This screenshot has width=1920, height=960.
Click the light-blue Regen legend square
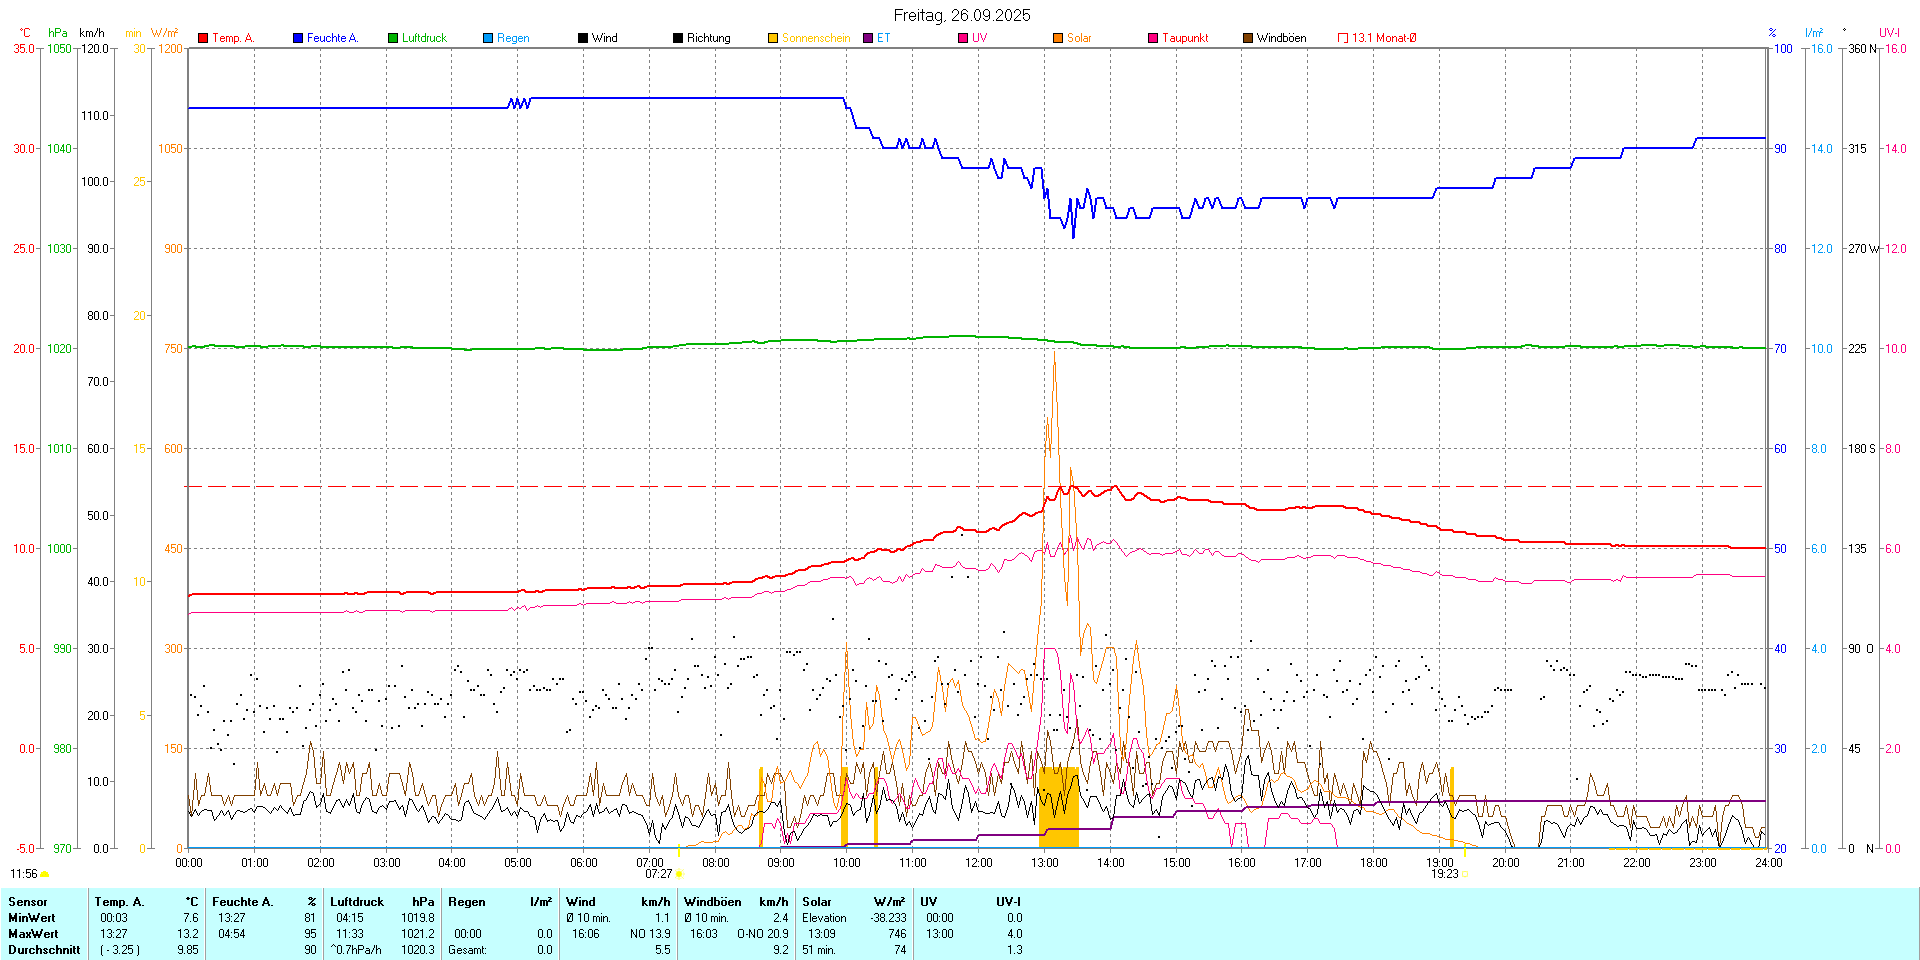coord(488,38)
